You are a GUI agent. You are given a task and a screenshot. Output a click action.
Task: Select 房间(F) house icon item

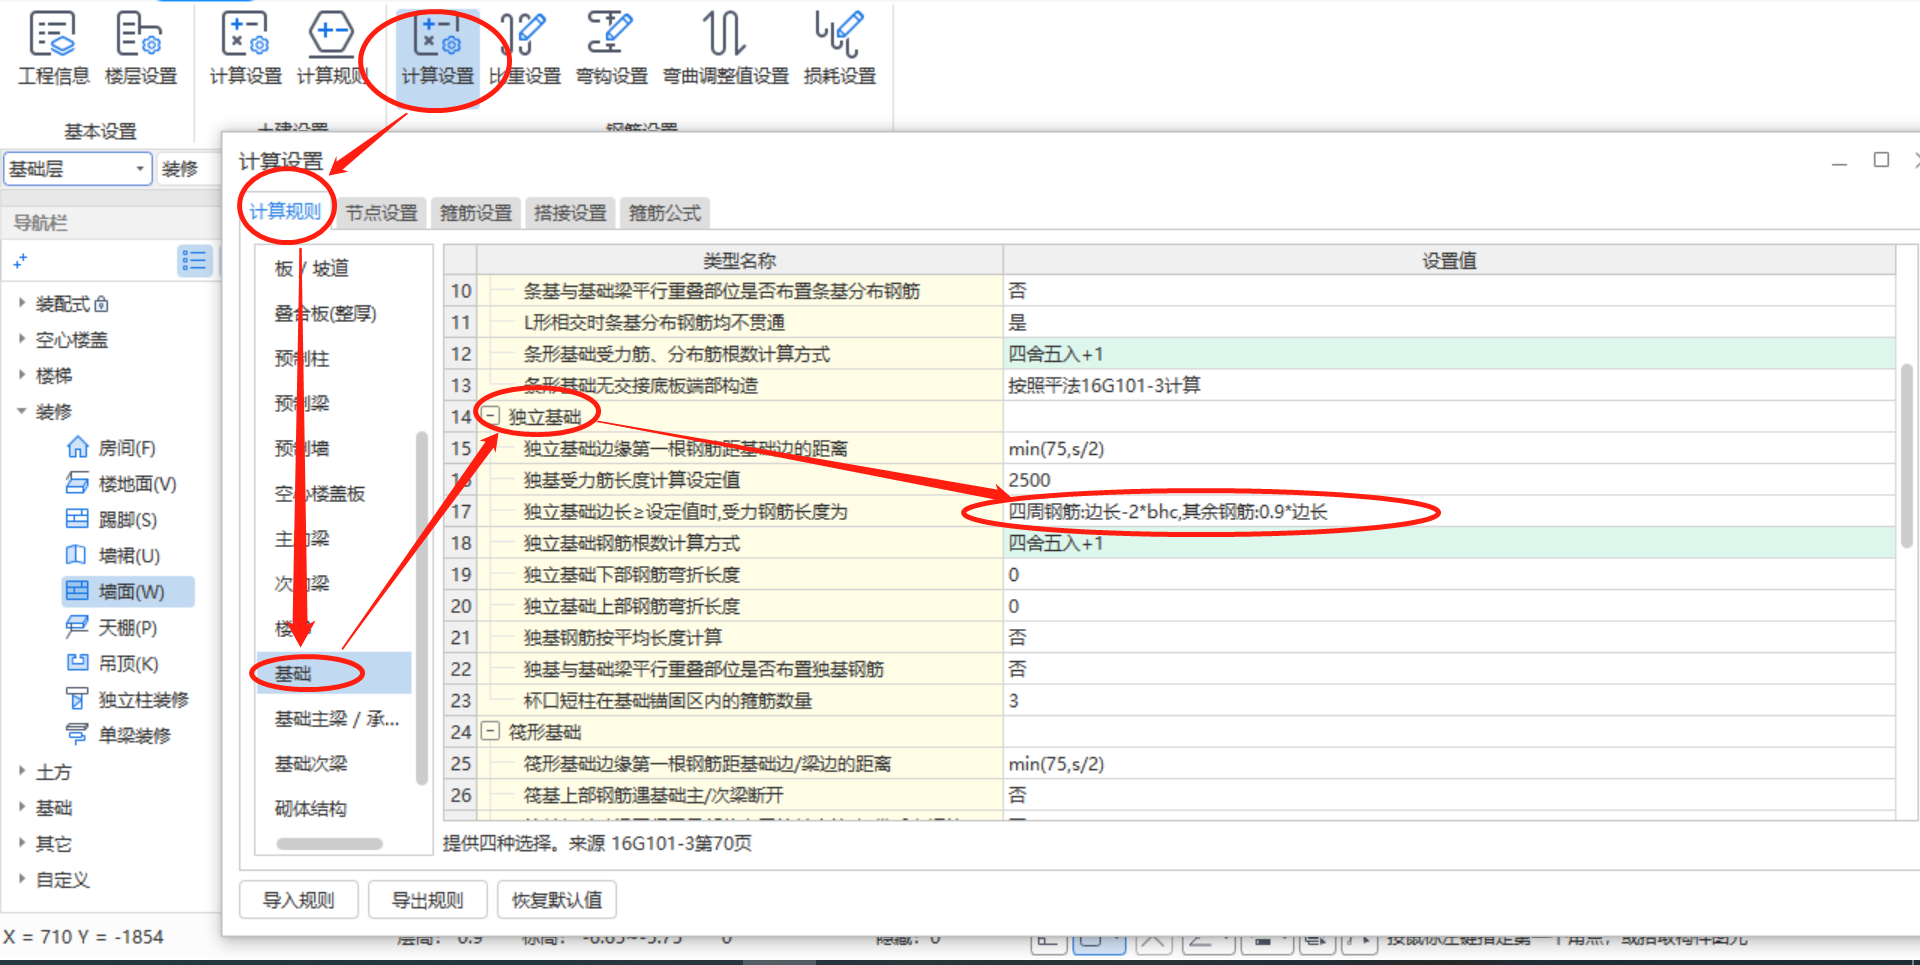[x=78, y=447]
